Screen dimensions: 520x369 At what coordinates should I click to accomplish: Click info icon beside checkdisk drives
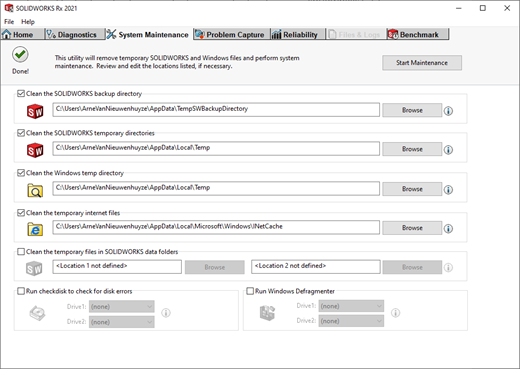coord(166,313)
